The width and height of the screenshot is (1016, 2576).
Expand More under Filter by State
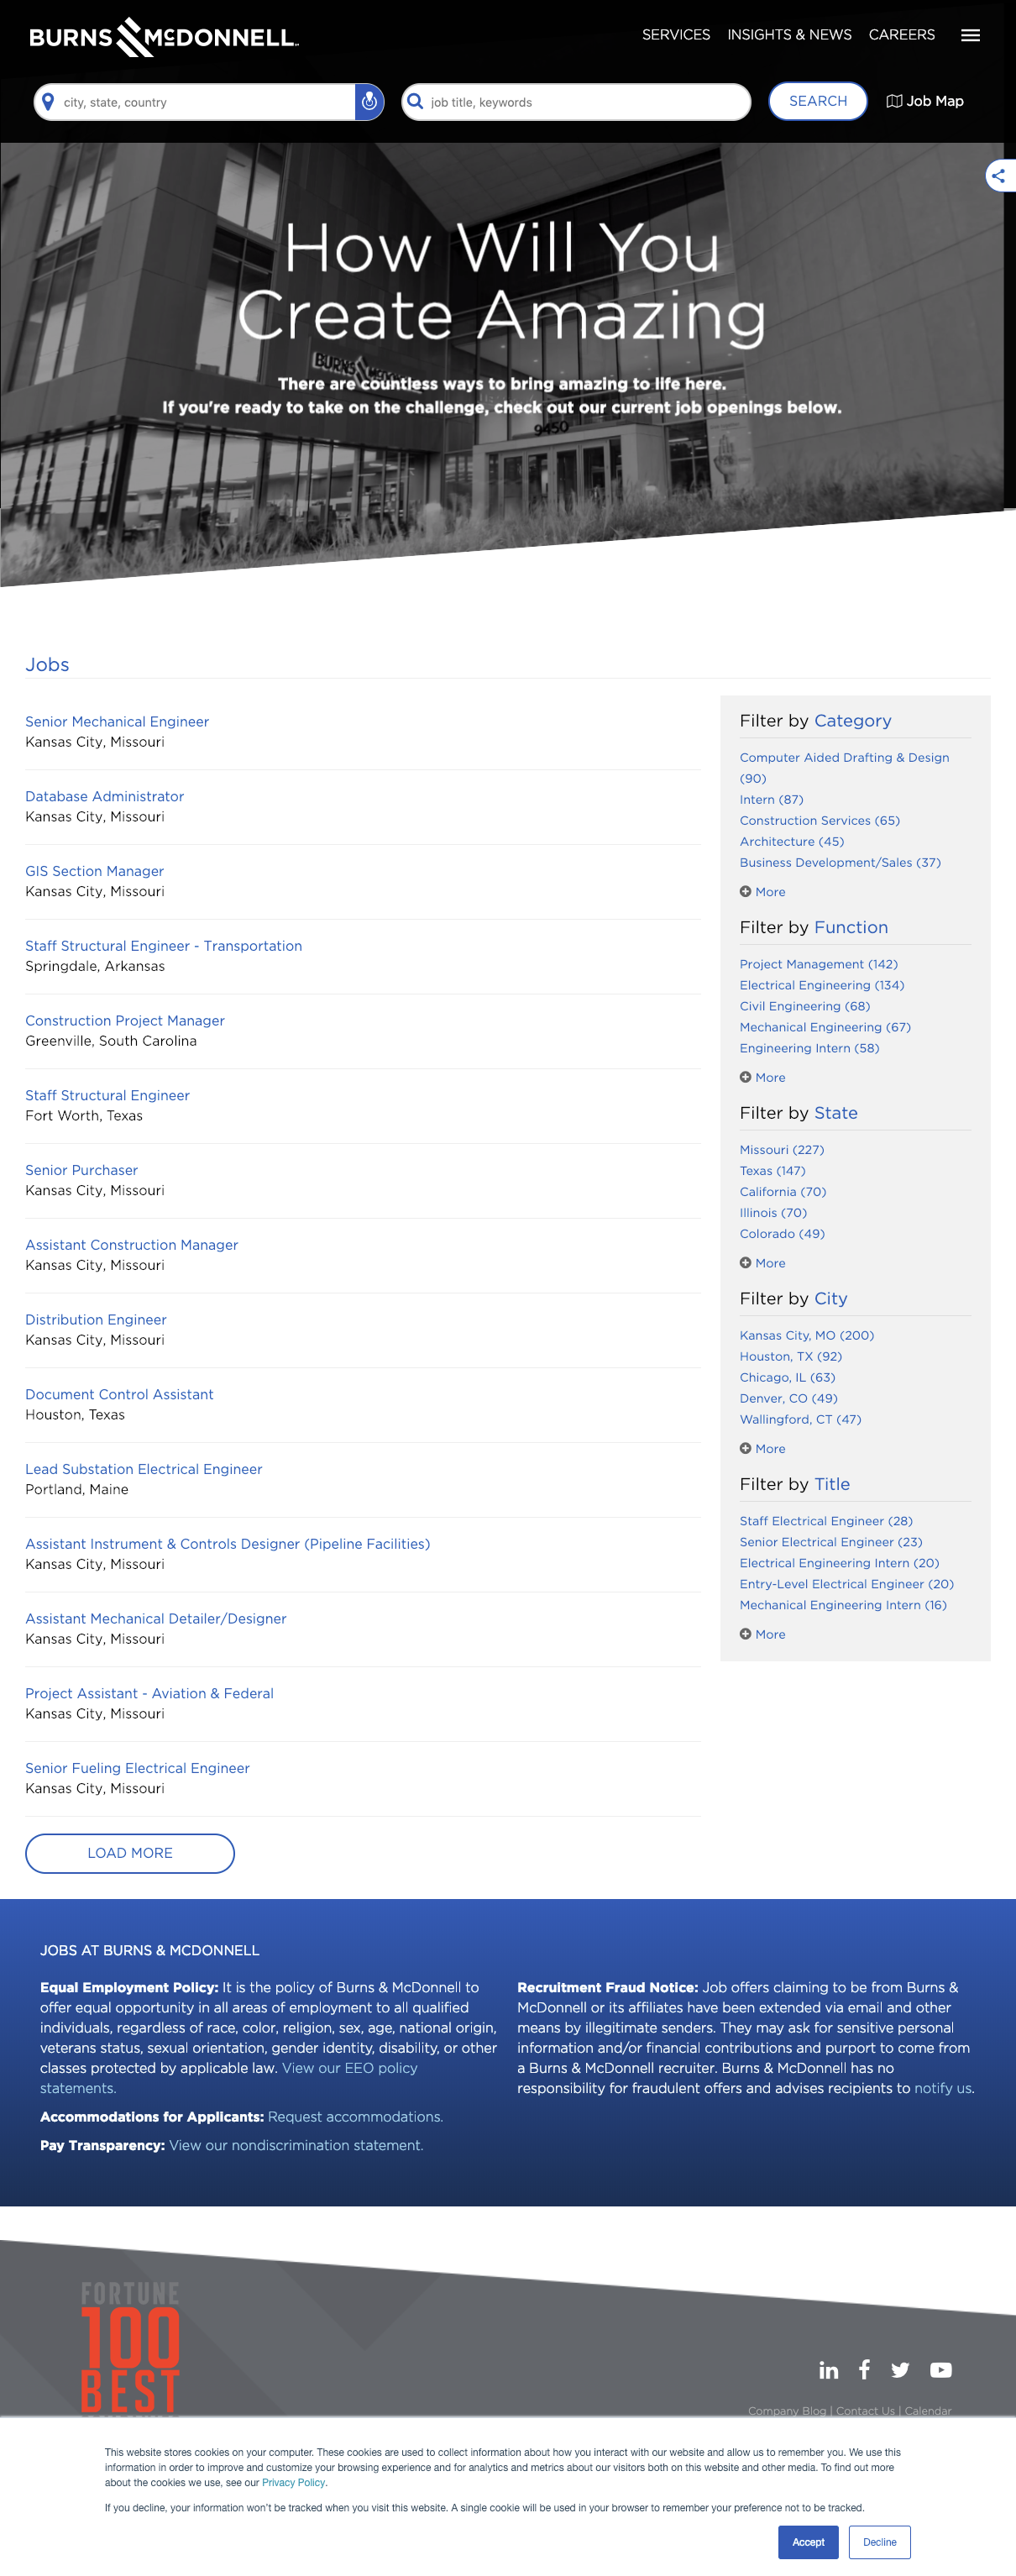[763, 1264]
